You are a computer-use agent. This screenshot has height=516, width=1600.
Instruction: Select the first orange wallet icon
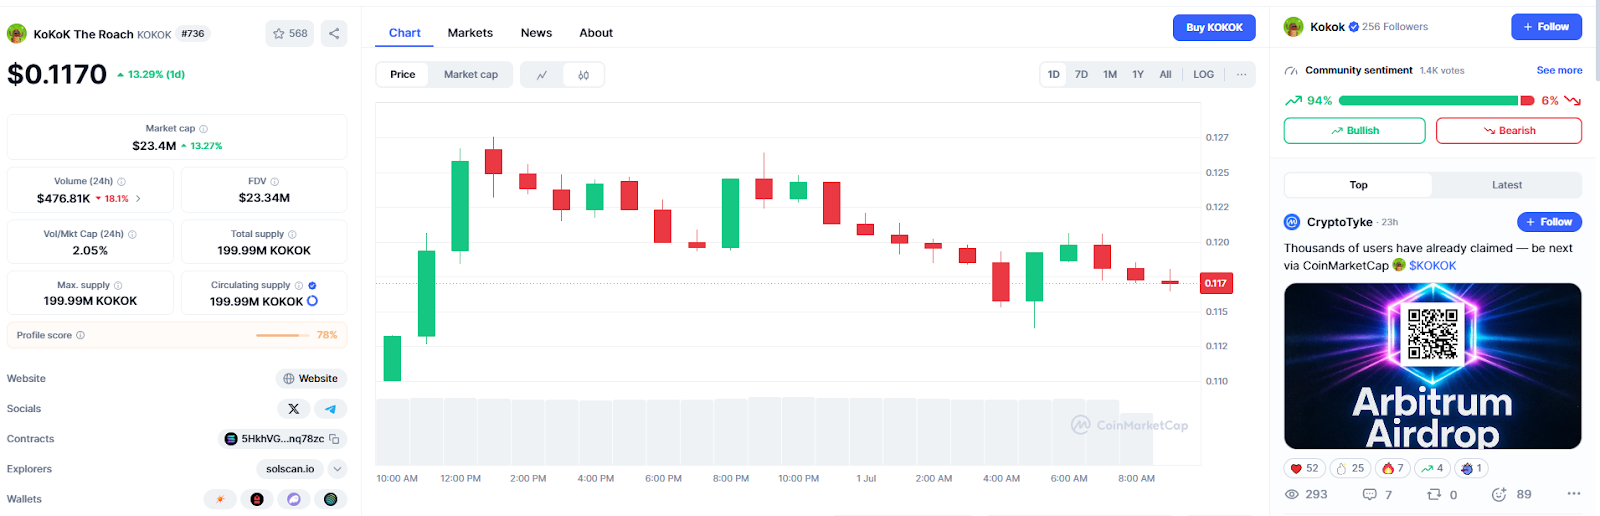click(x=220, y=499)
